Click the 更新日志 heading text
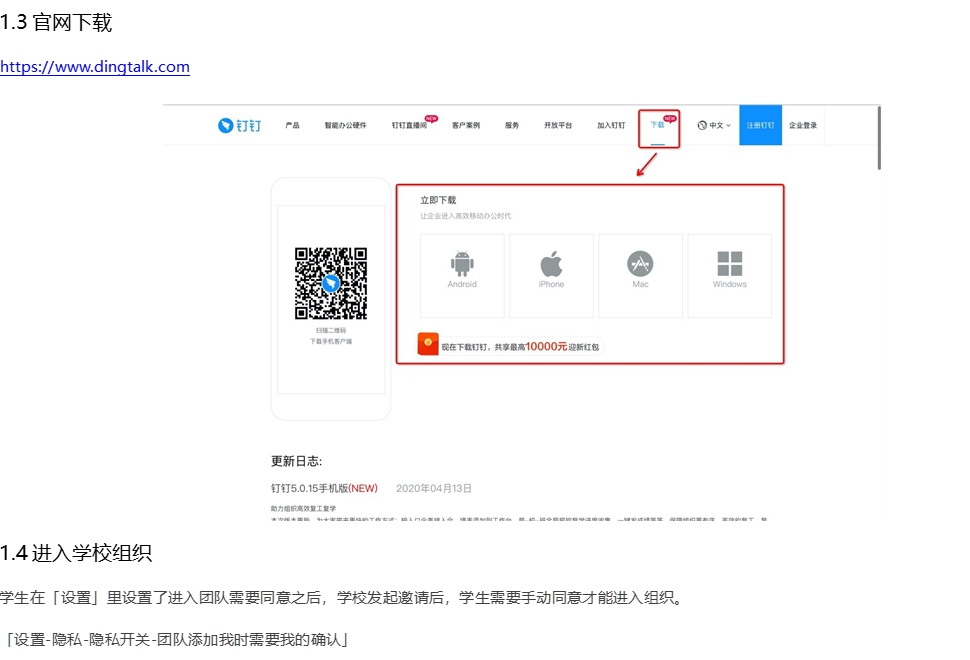The height and width of the screenshot is (660, 970). pos(296,461)
